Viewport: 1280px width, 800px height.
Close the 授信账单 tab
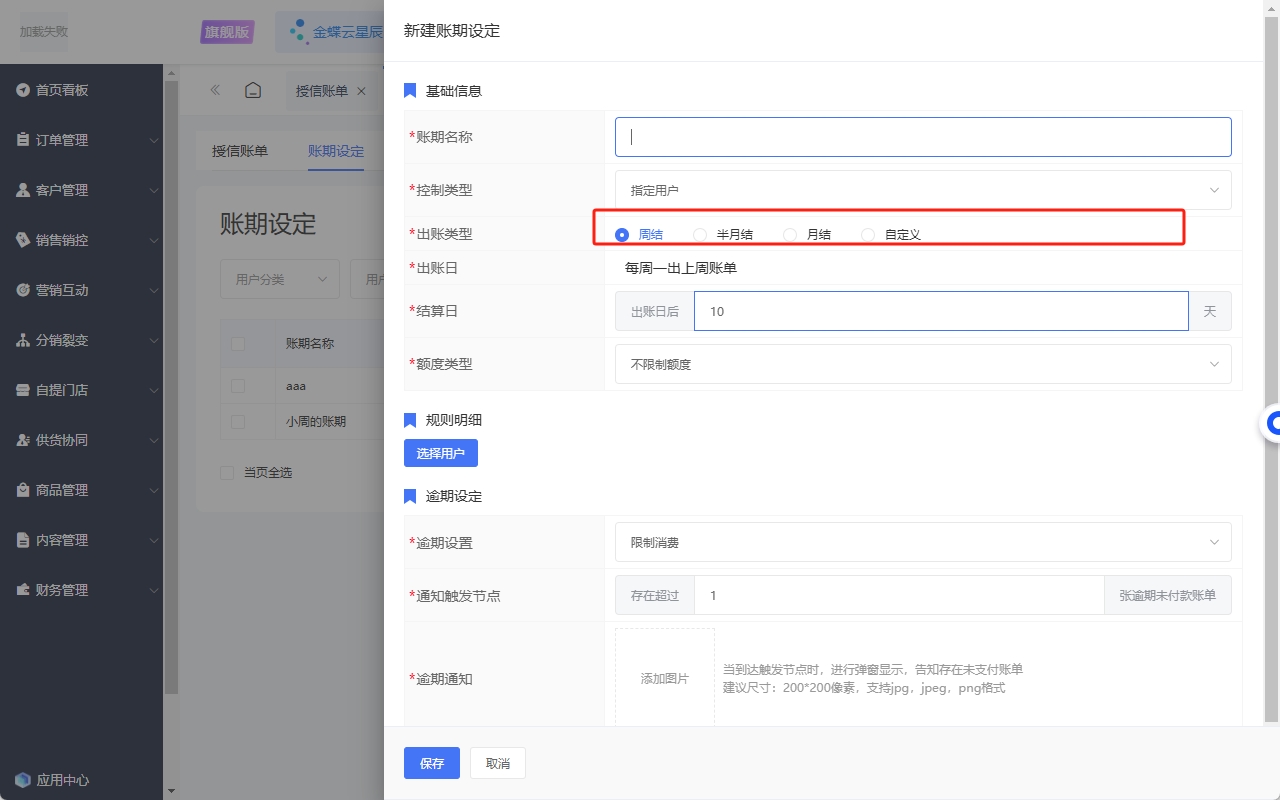(361, 91)
